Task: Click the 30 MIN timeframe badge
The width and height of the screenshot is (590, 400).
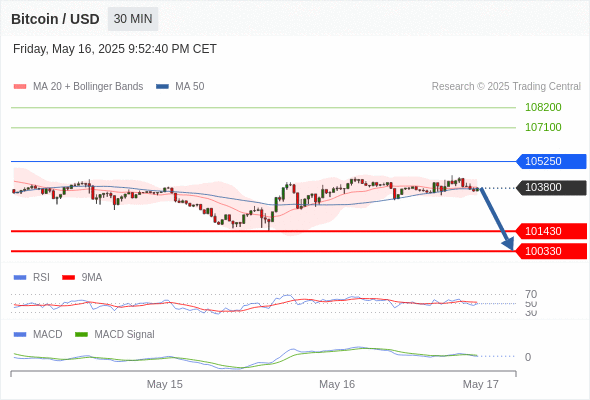Action: (133, 19)
